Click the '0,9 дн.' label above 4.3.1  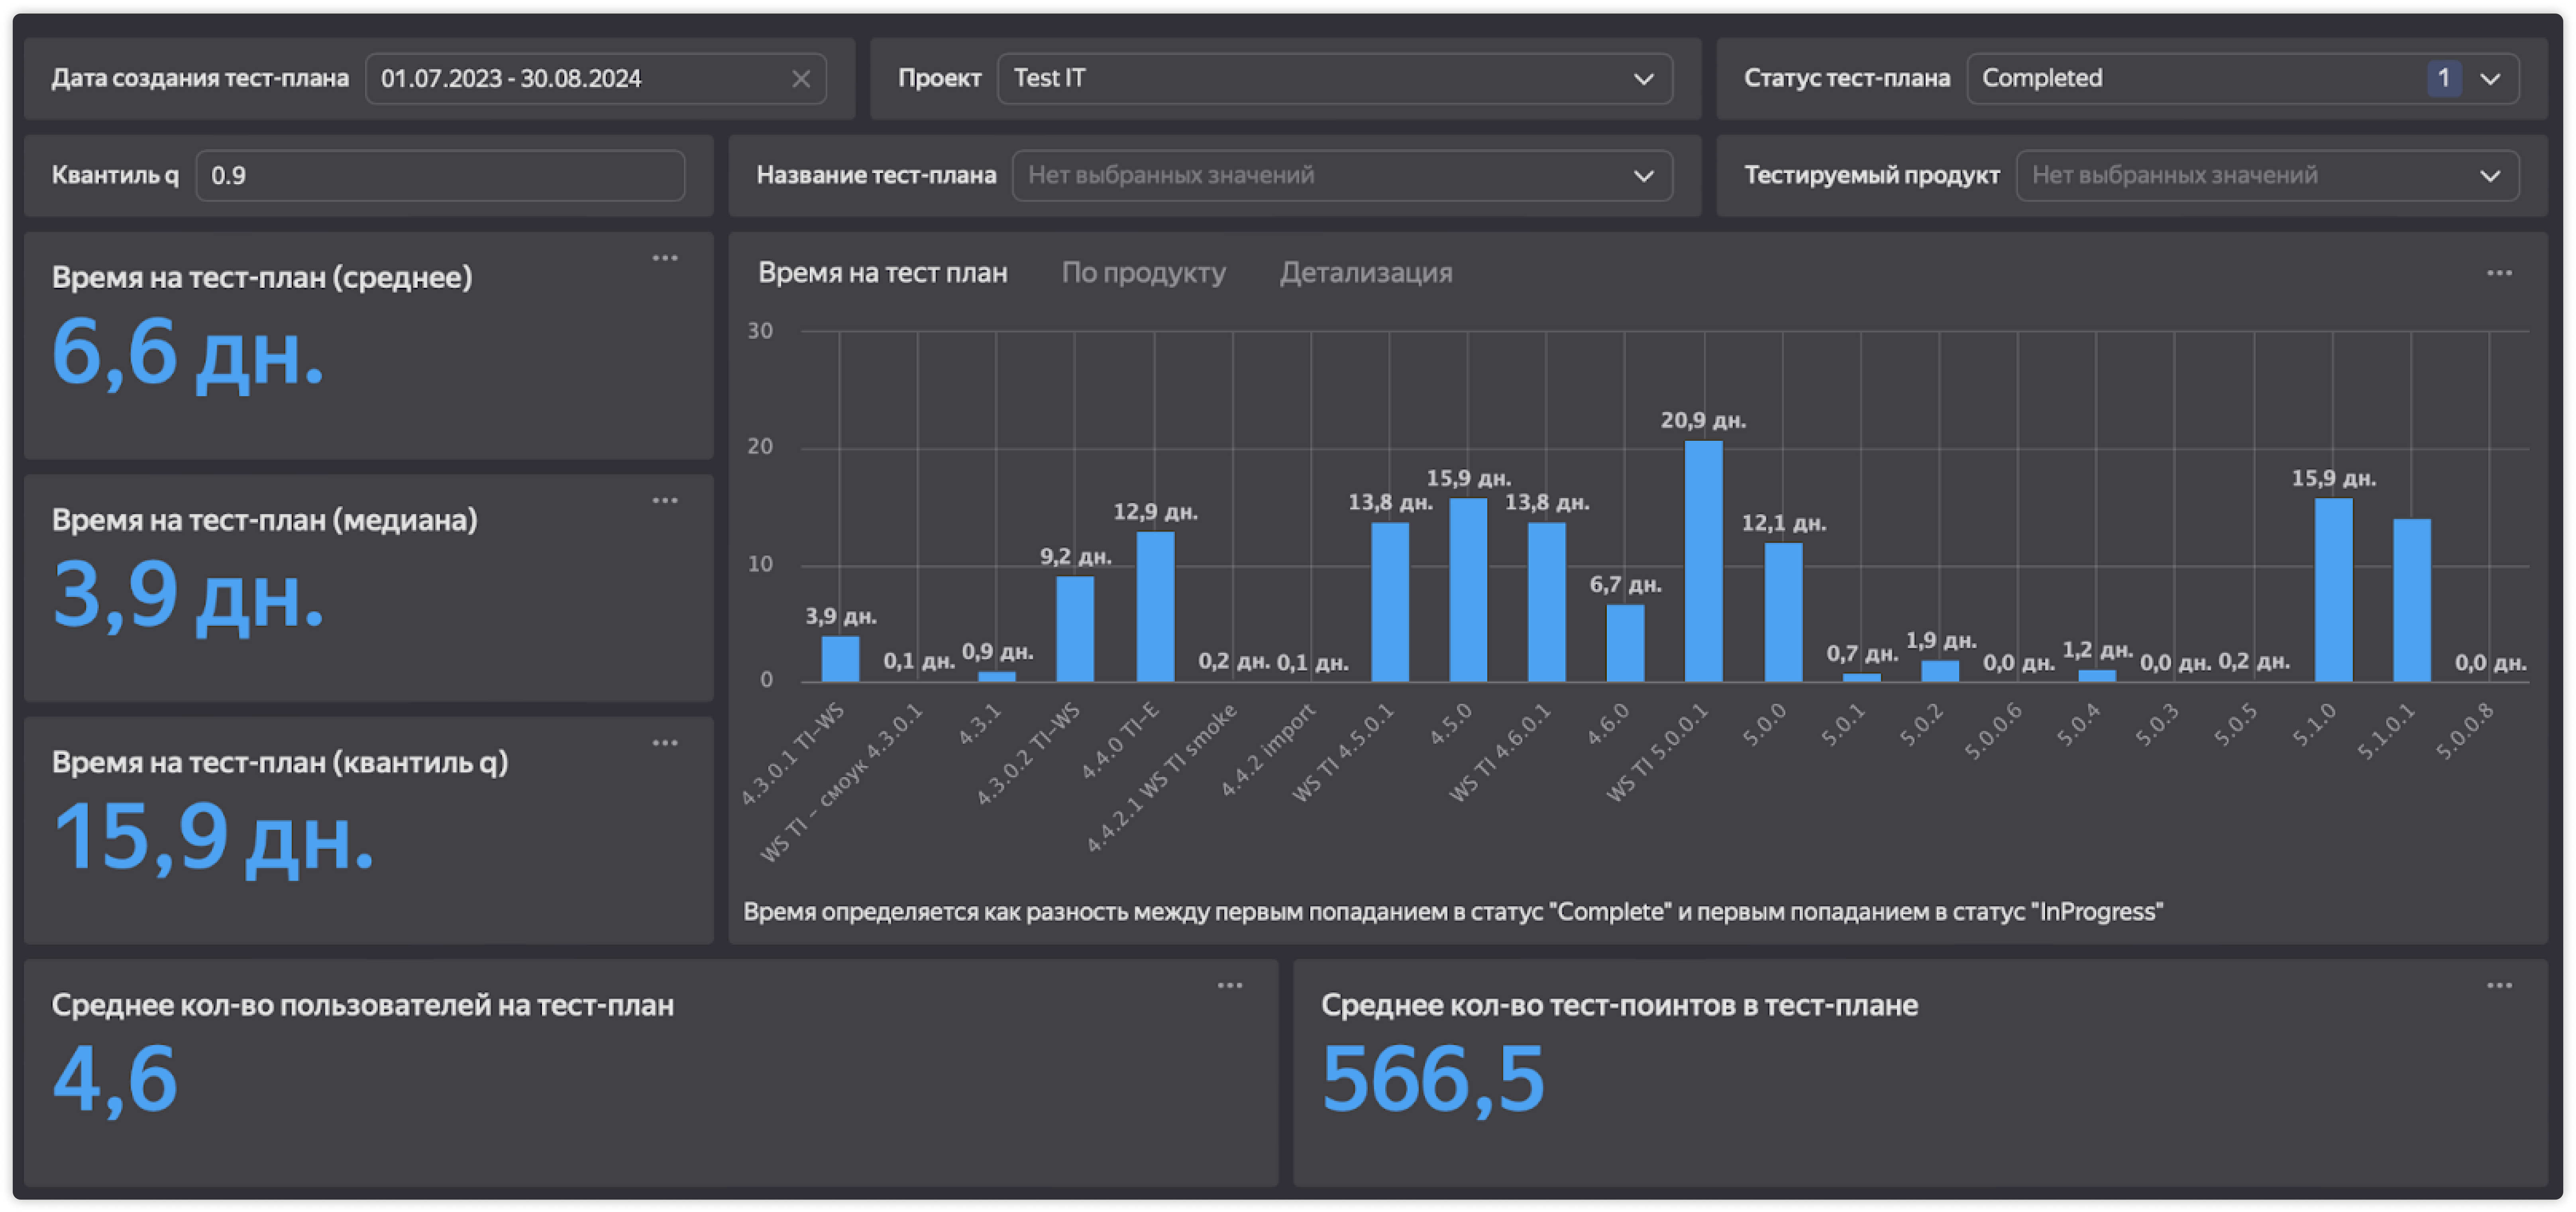click(997, 653)
